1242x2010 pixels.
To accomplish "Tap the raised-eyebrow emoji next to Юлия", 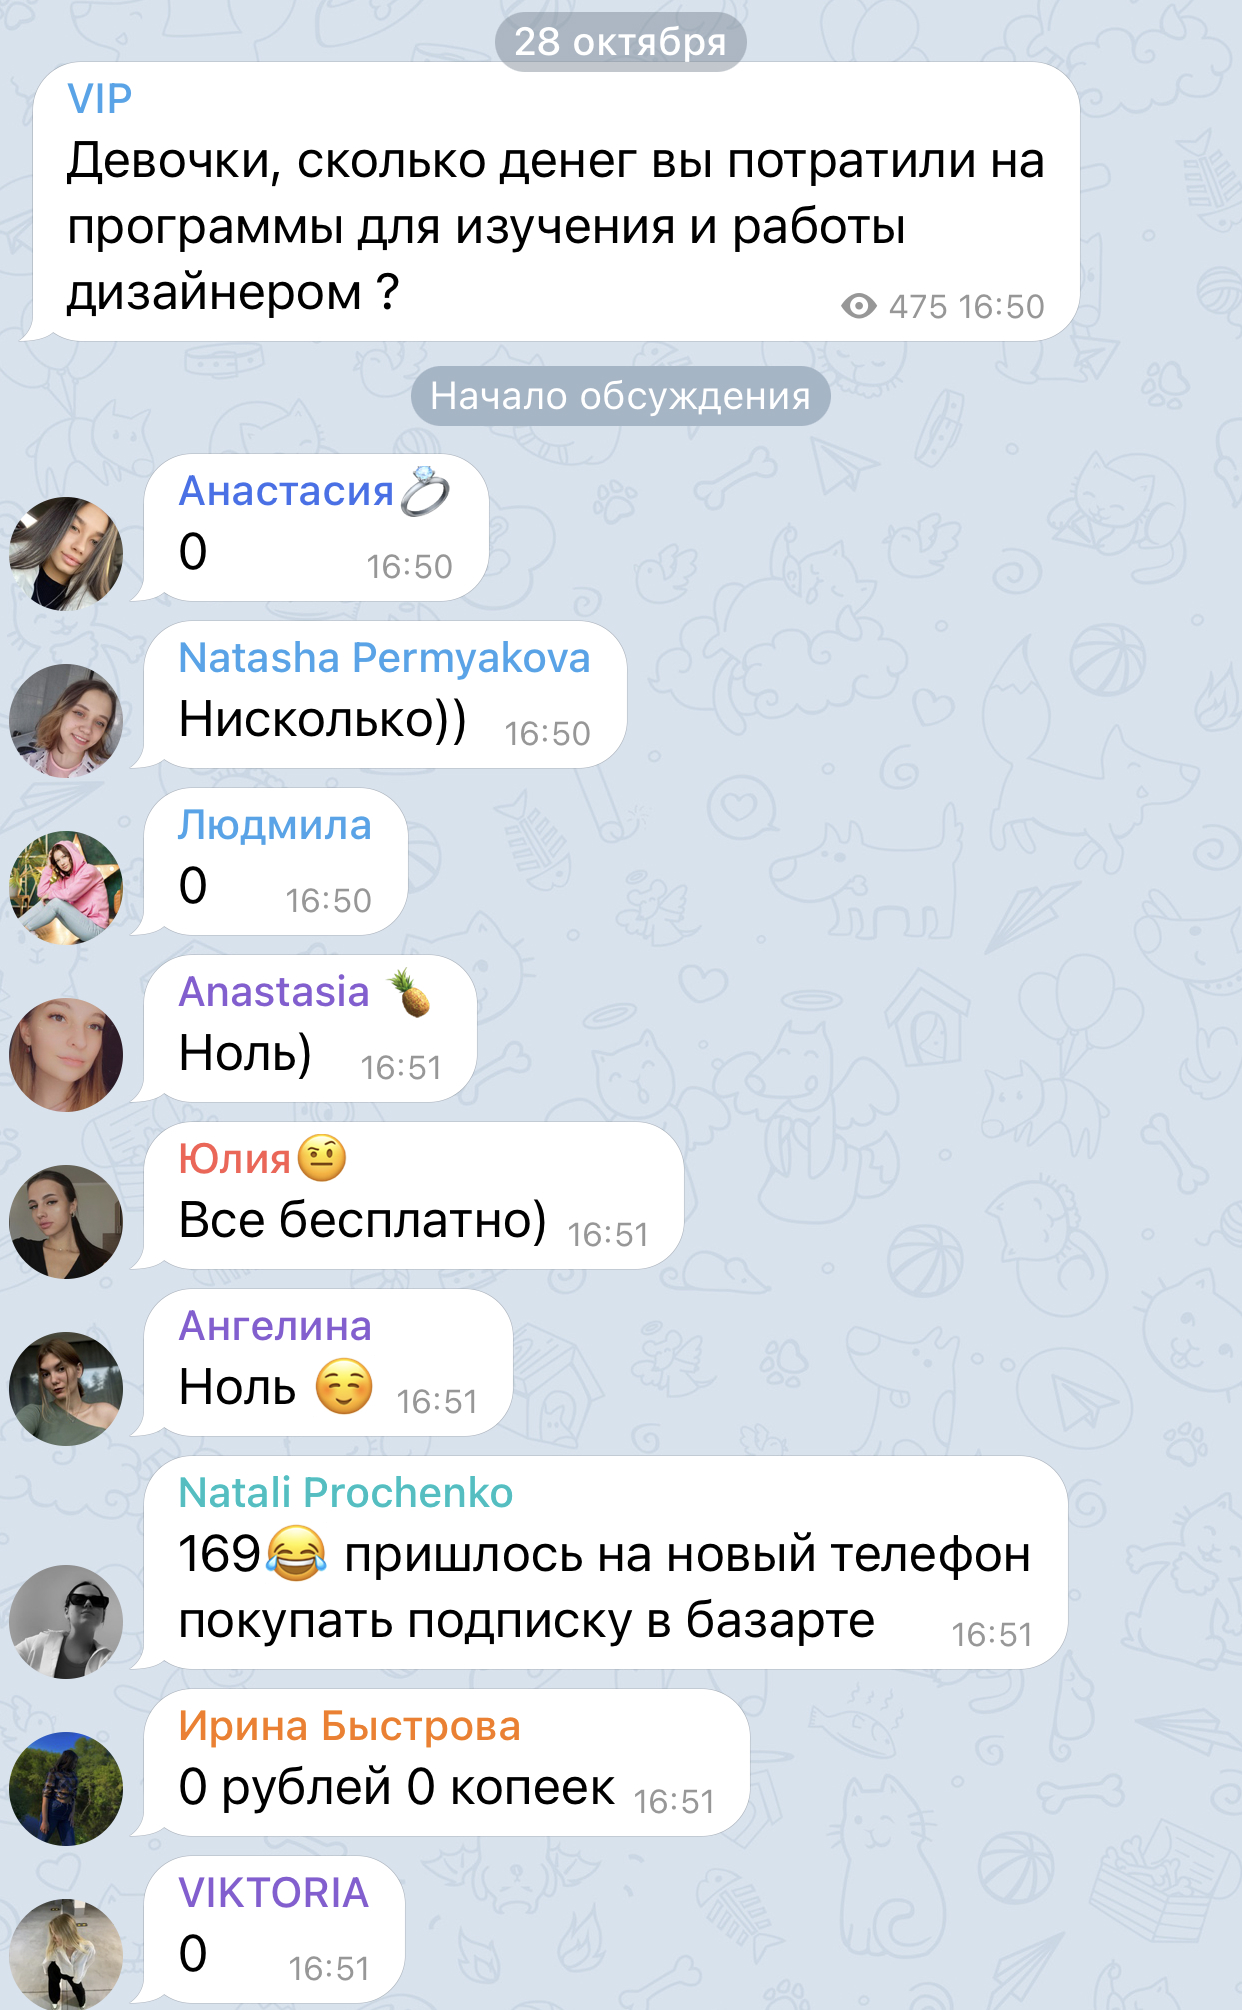I will coord(321,1159).
